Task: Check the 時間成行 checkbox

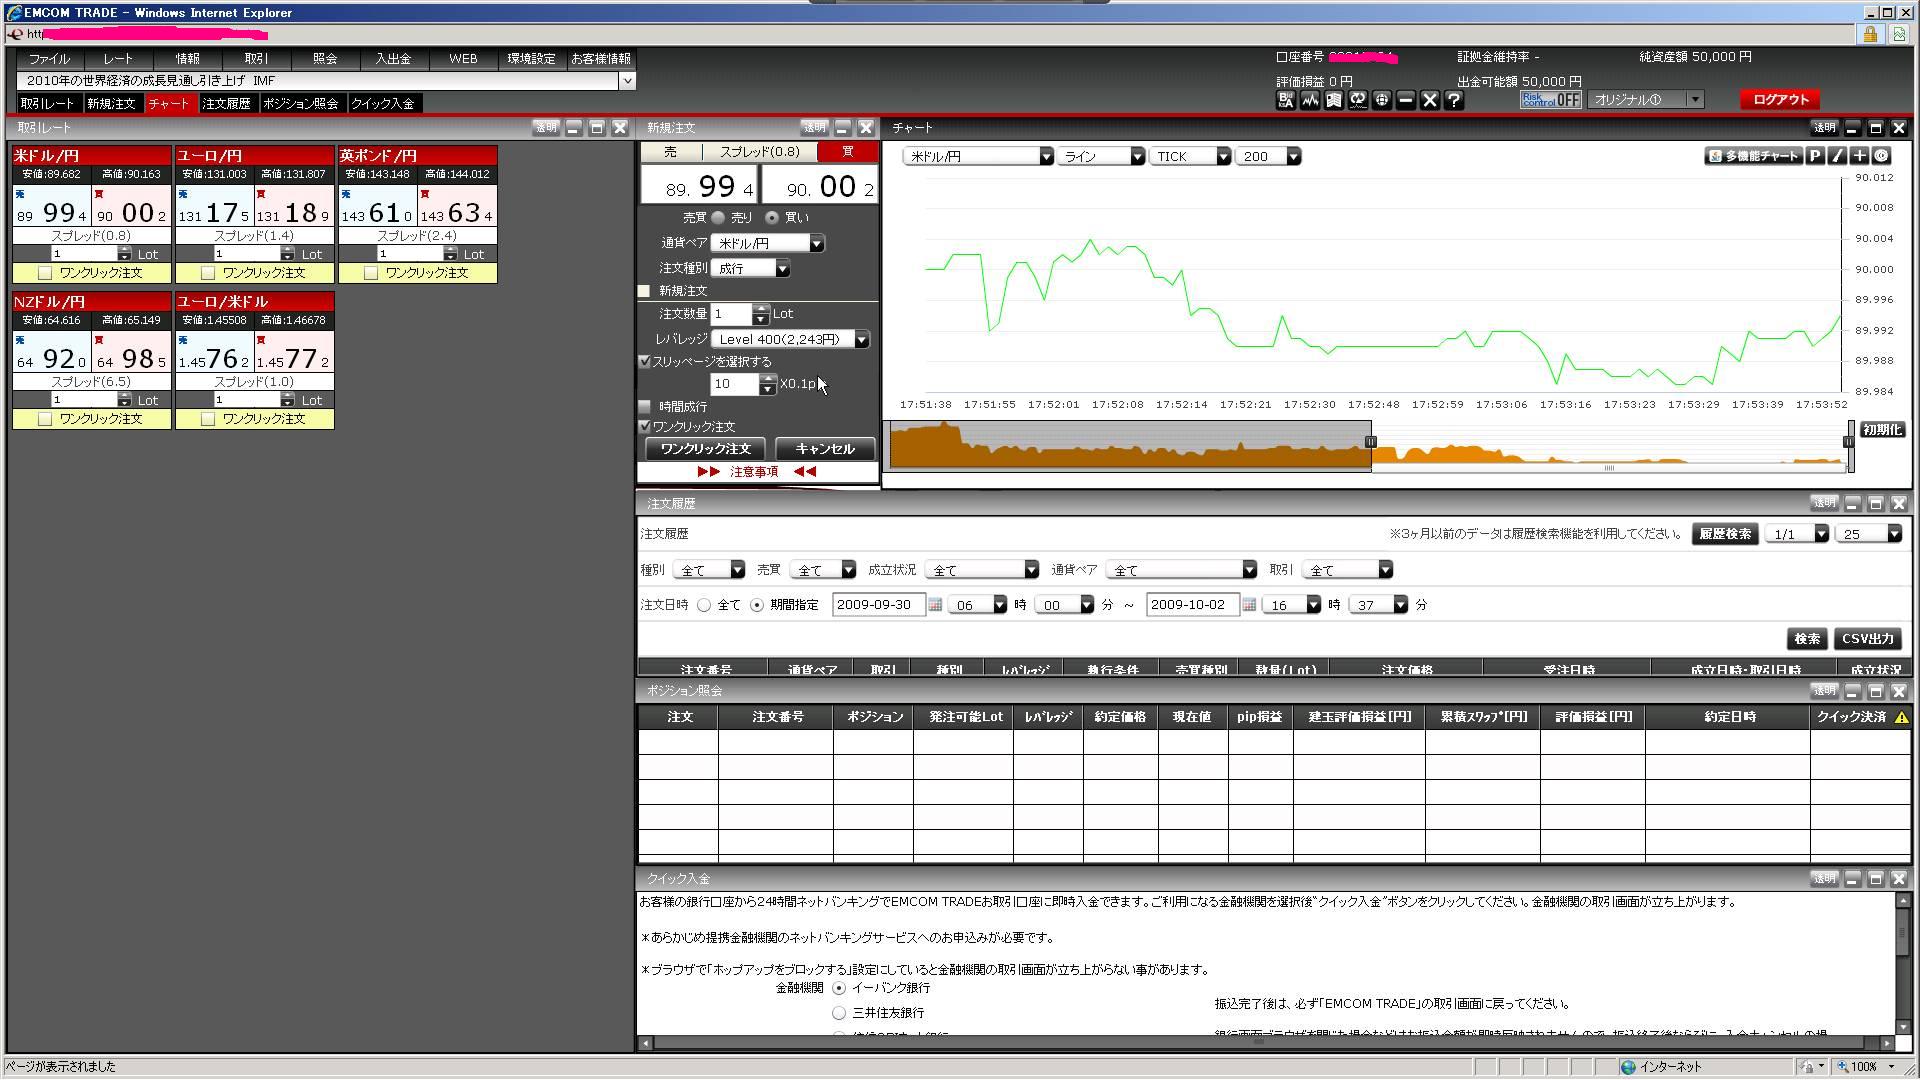Action: click(x=645, y=407)
